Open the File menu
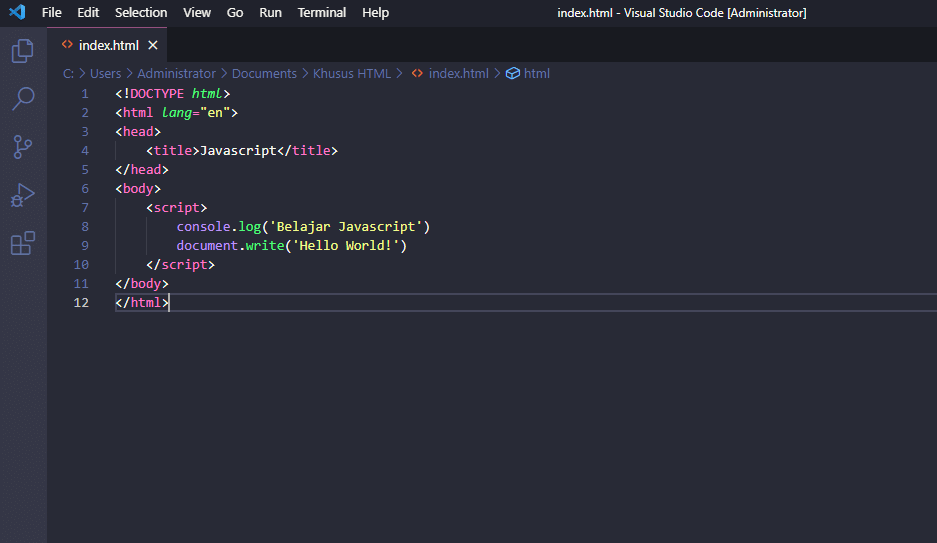The image size is (937, 543). click(x=52, y=13)
